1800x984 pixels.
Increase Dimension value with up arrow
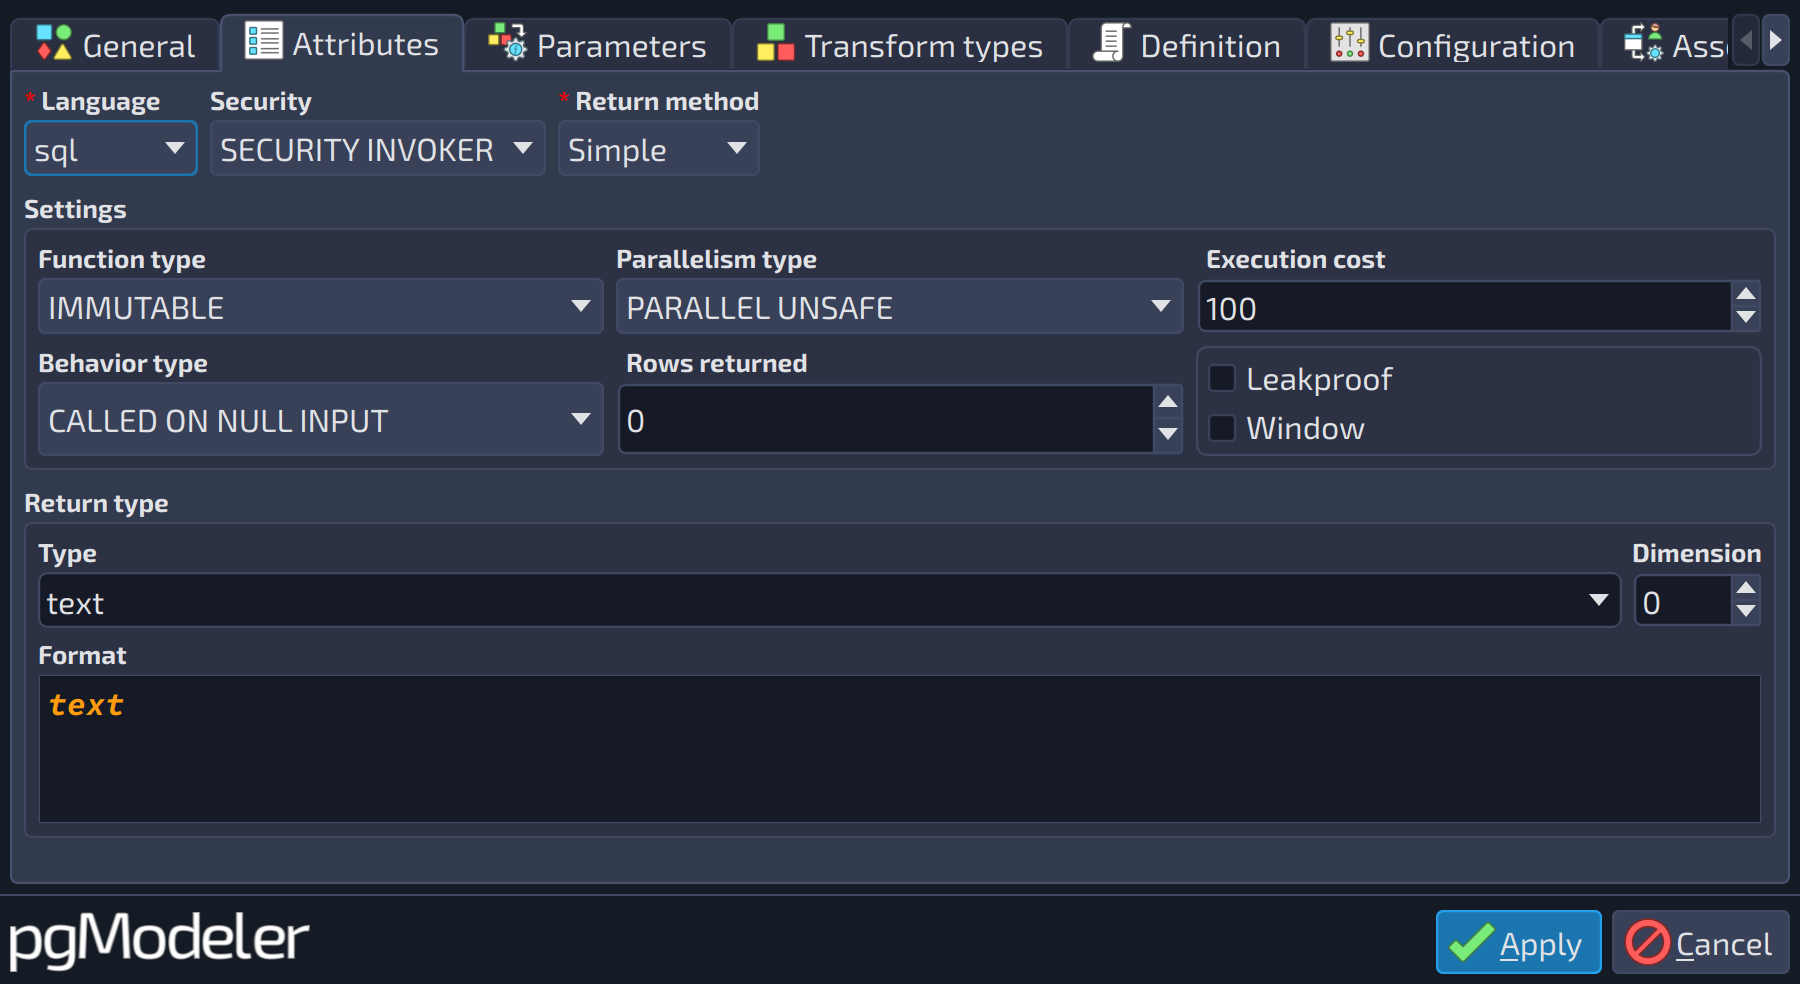point(1746,588)
